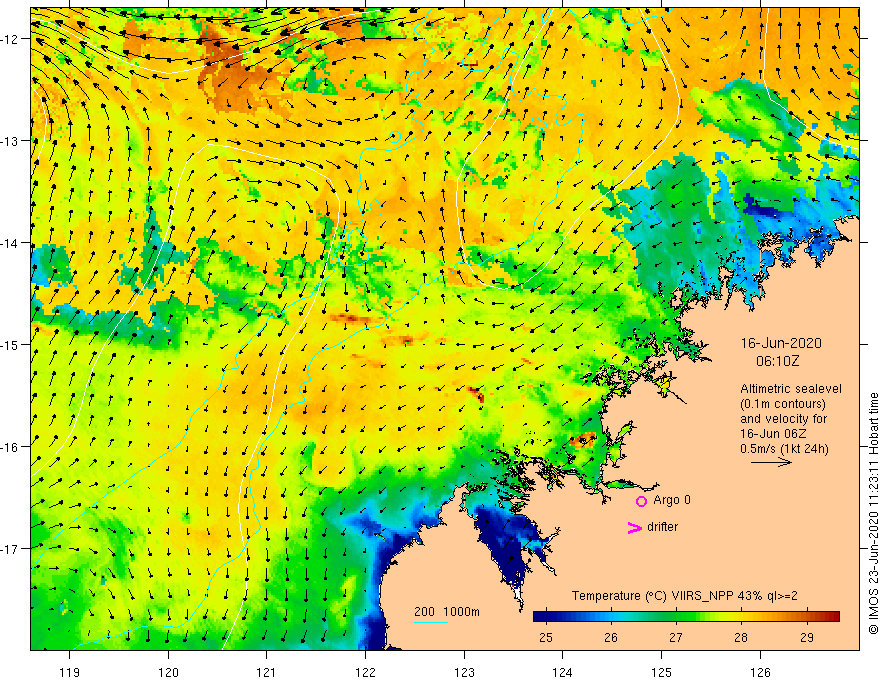
Task: Select the time text 06:10Z
Action: [x=777, y=361]
